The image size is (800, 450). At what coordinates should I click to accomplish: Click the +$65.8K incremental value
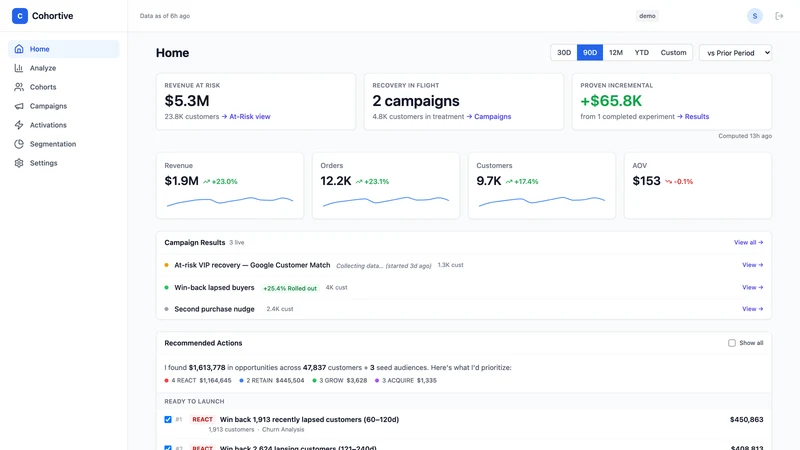coord(611,101)
